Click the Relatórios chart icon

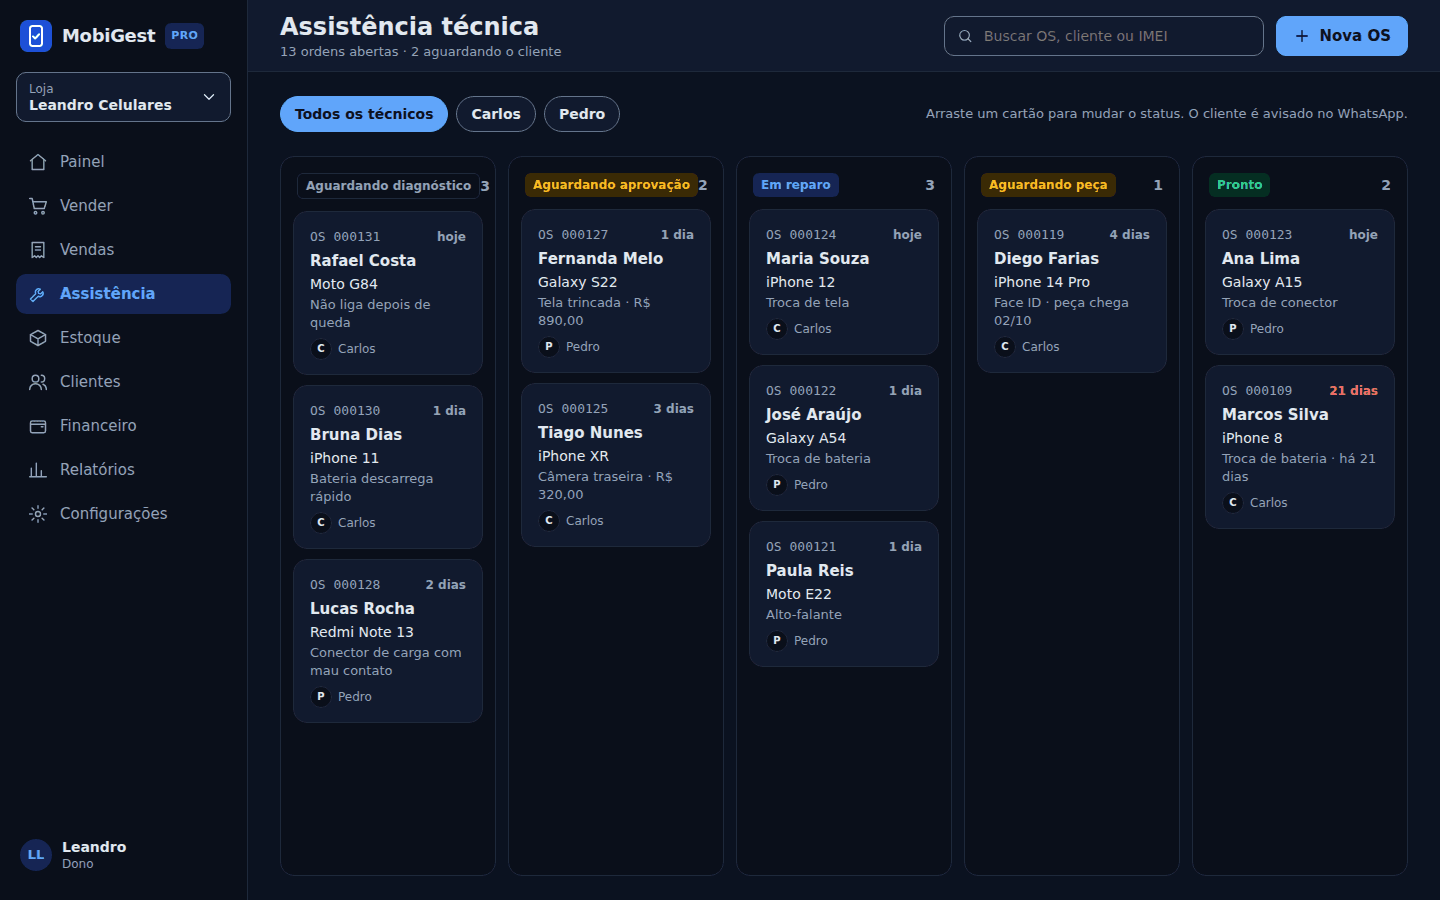(38, 470)
